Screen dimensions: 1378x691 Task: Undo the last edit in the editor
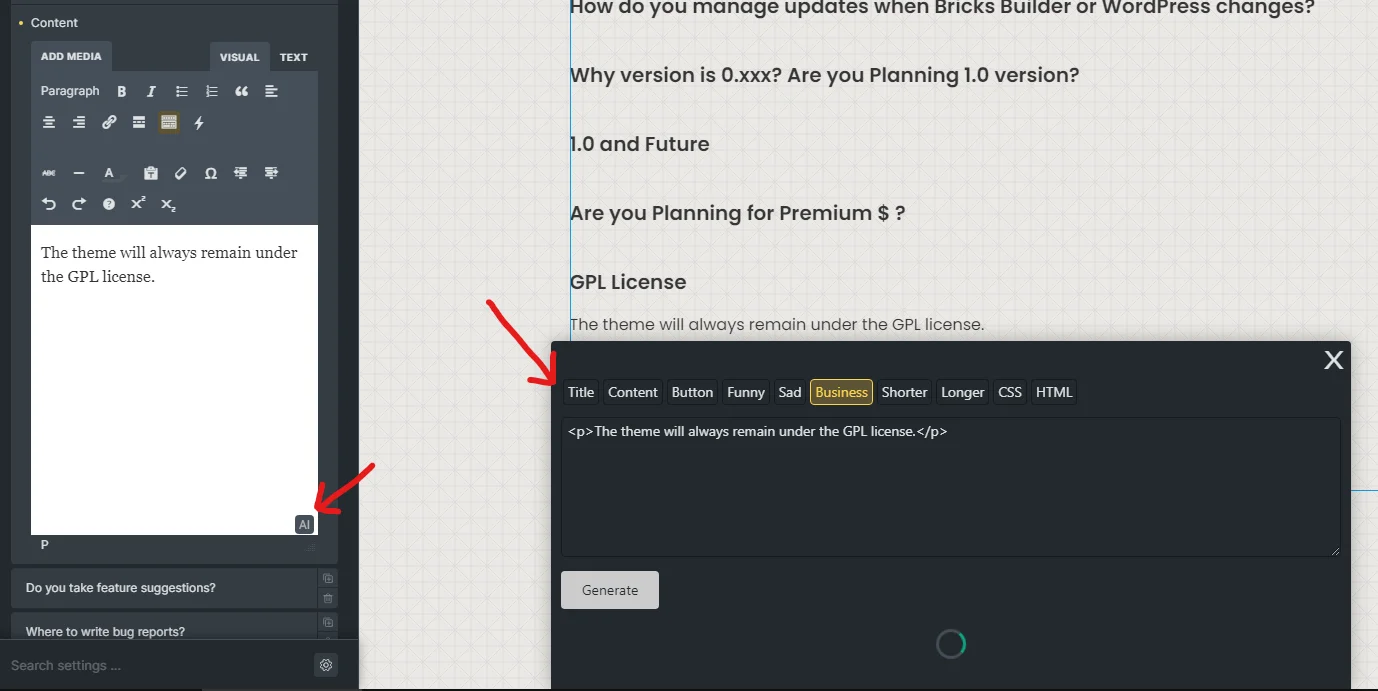pos(49,204)
